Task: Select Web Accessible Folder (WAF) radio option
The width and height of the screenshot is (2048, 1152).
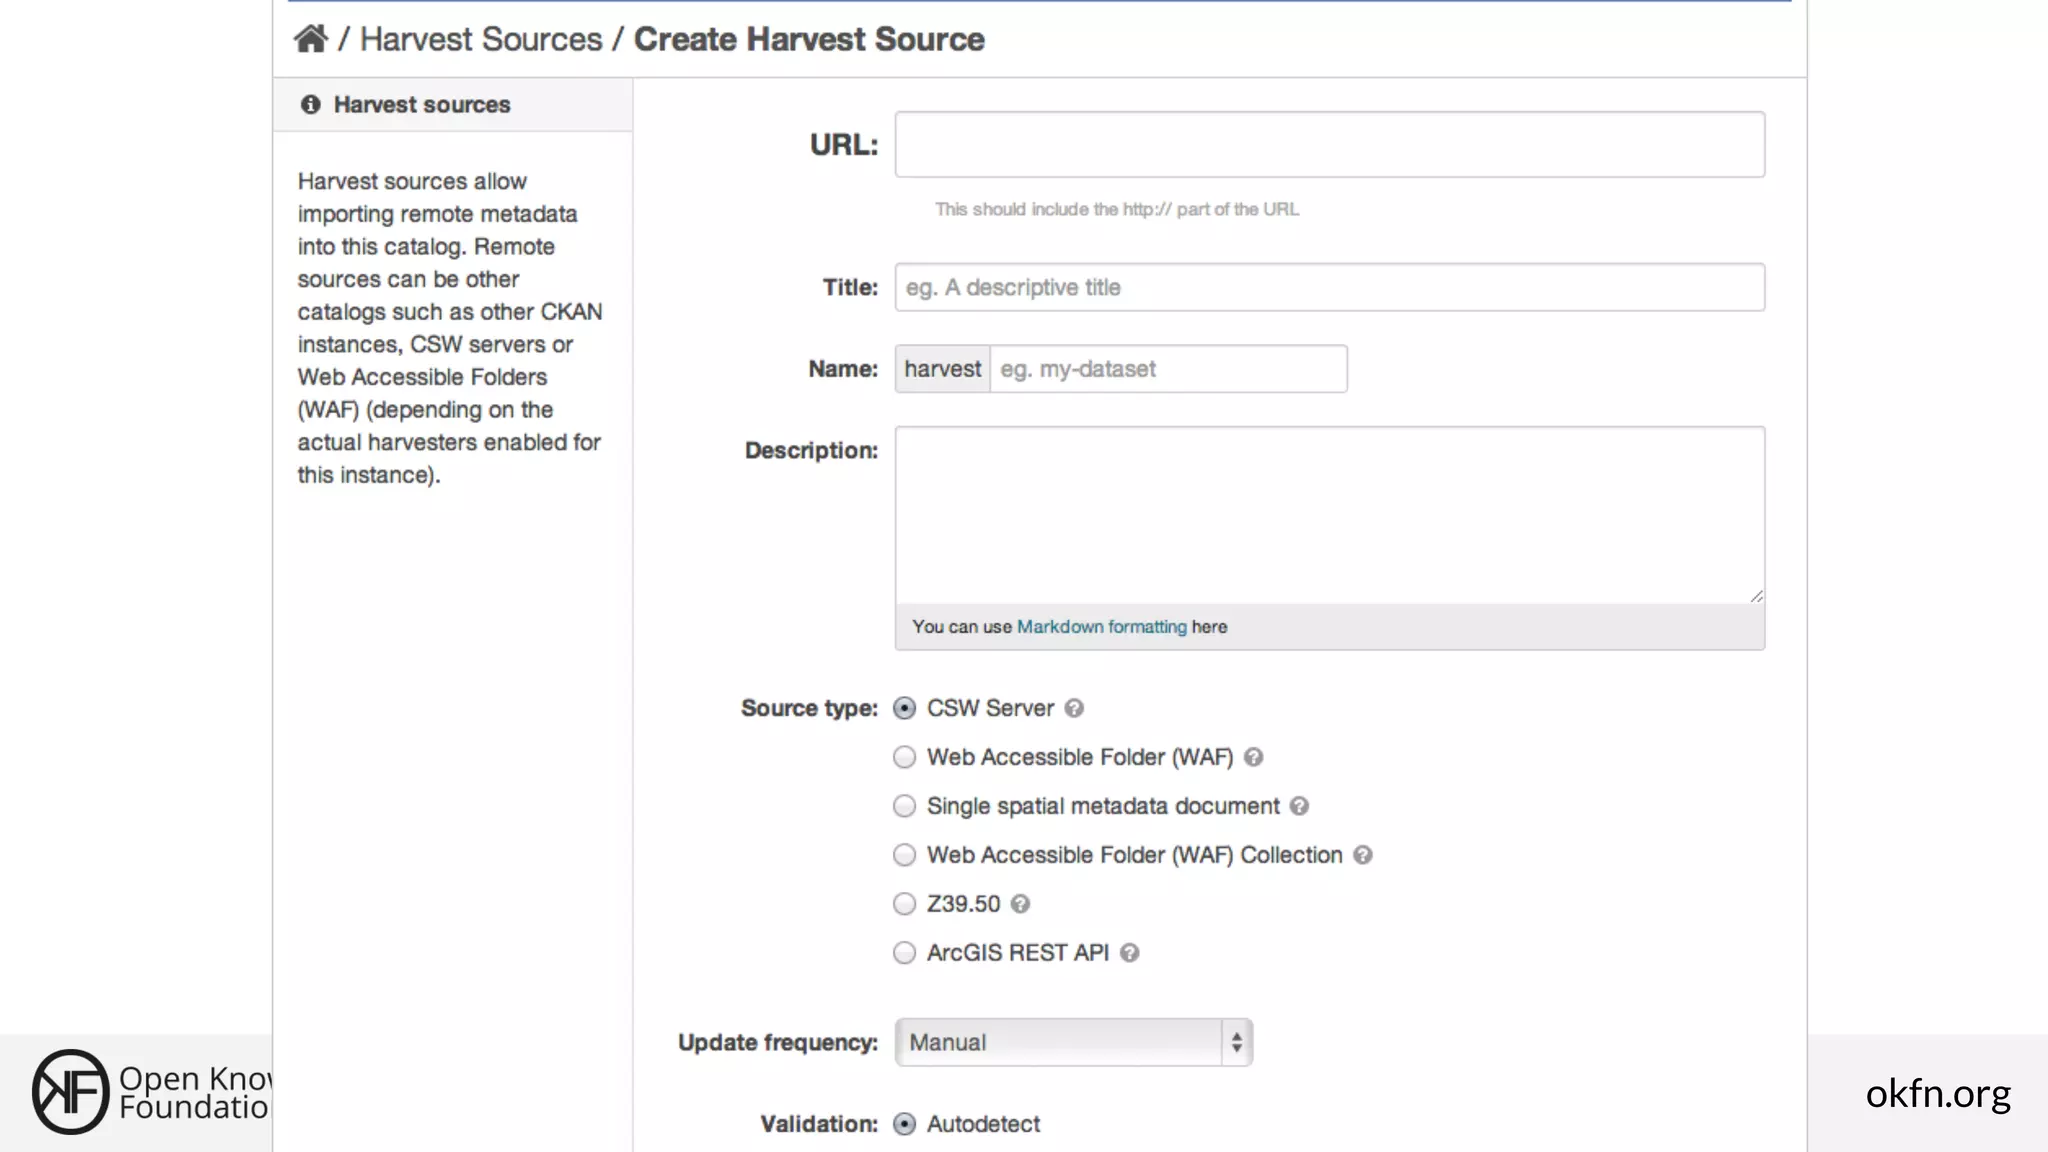Action: point(904,757)
